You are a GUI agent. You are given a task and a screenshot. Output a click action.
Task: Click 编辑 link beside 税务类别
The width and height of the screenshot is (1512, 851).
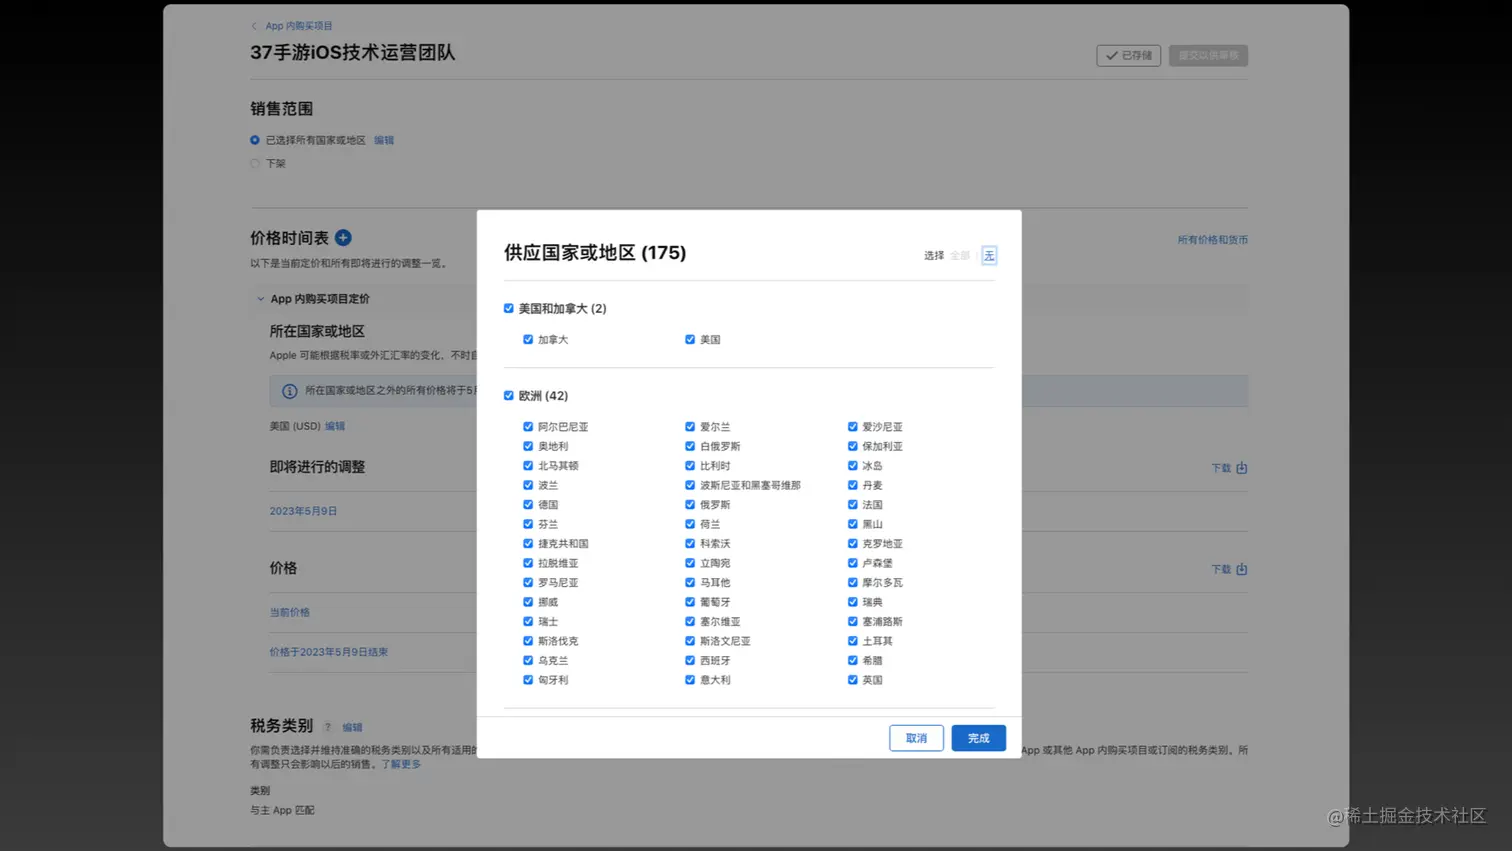[x=352, y=727]
